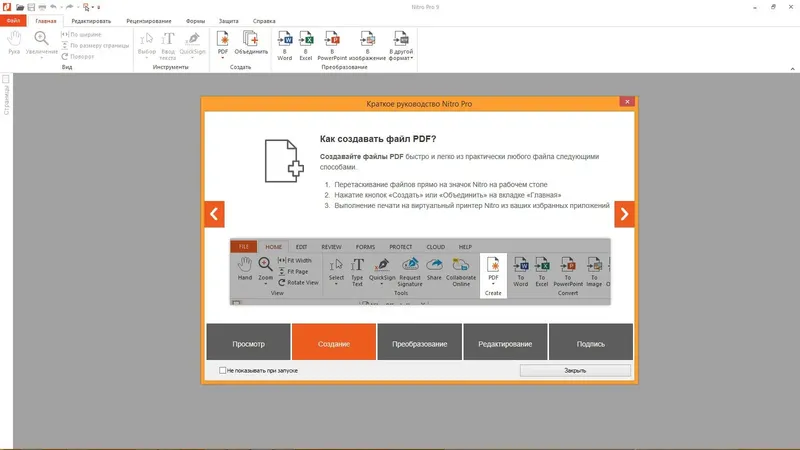Click the Закрыть button in the guide
This screenshot has width=800, height=450.
pos(576,370)
